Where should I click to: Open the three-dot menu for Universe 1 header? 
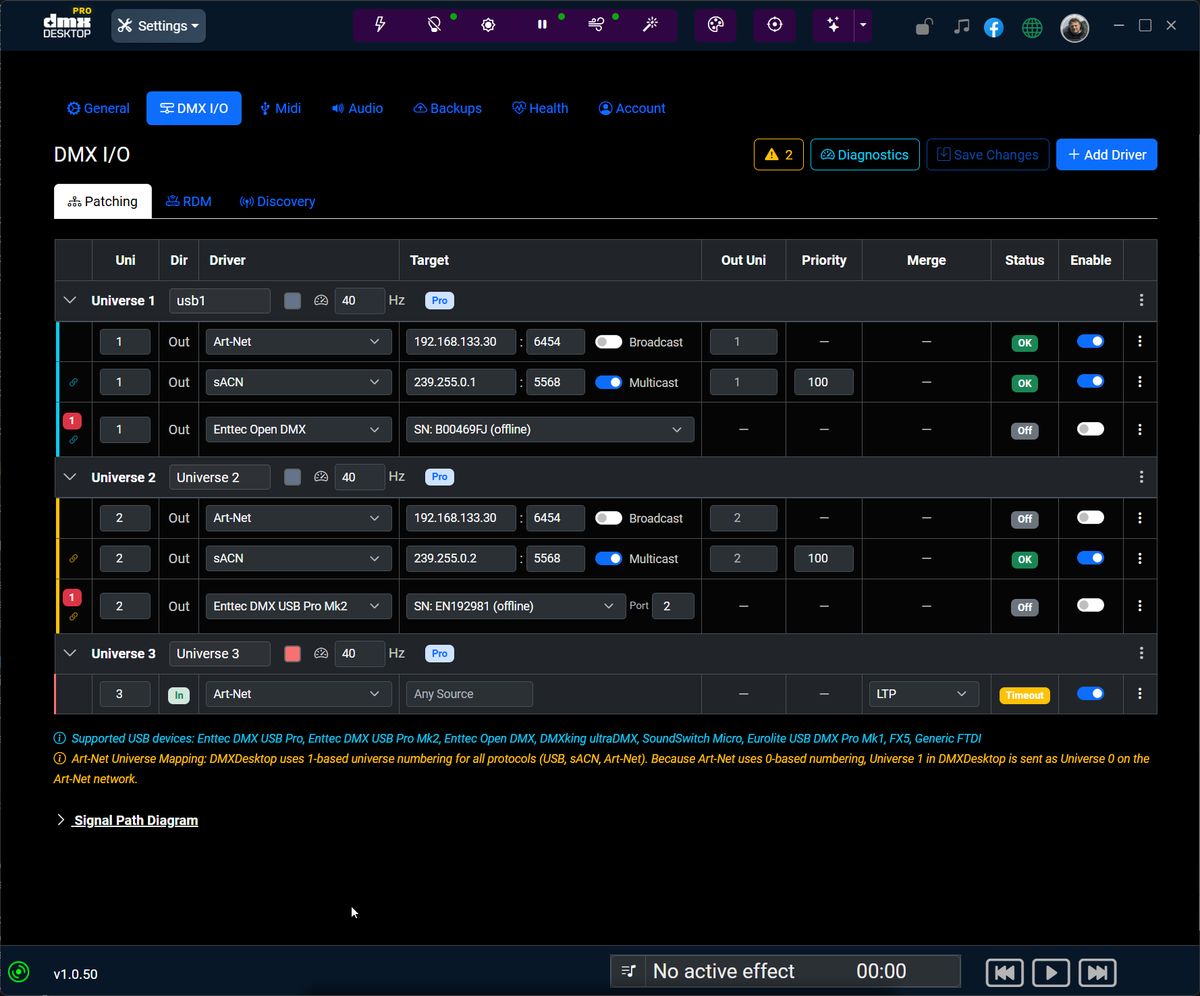tap(1141, 300)
